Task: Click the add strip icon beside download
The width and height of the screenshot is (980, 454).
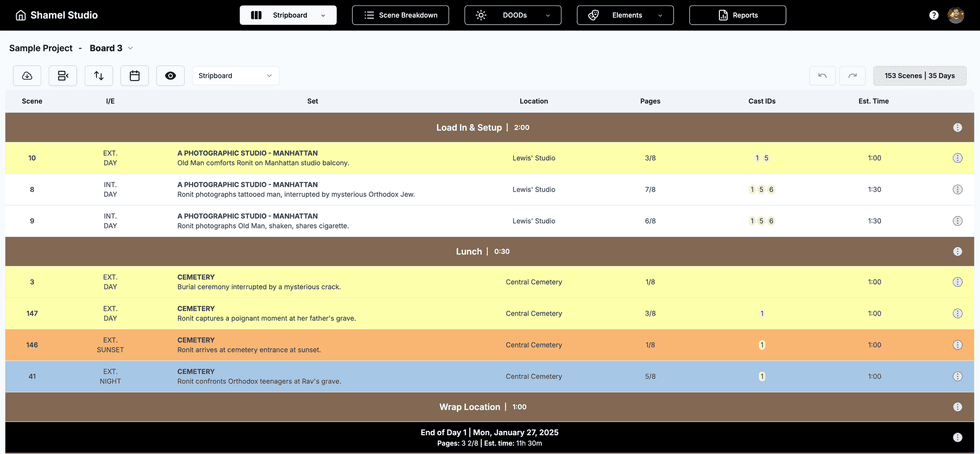Action: coord(63,76)
